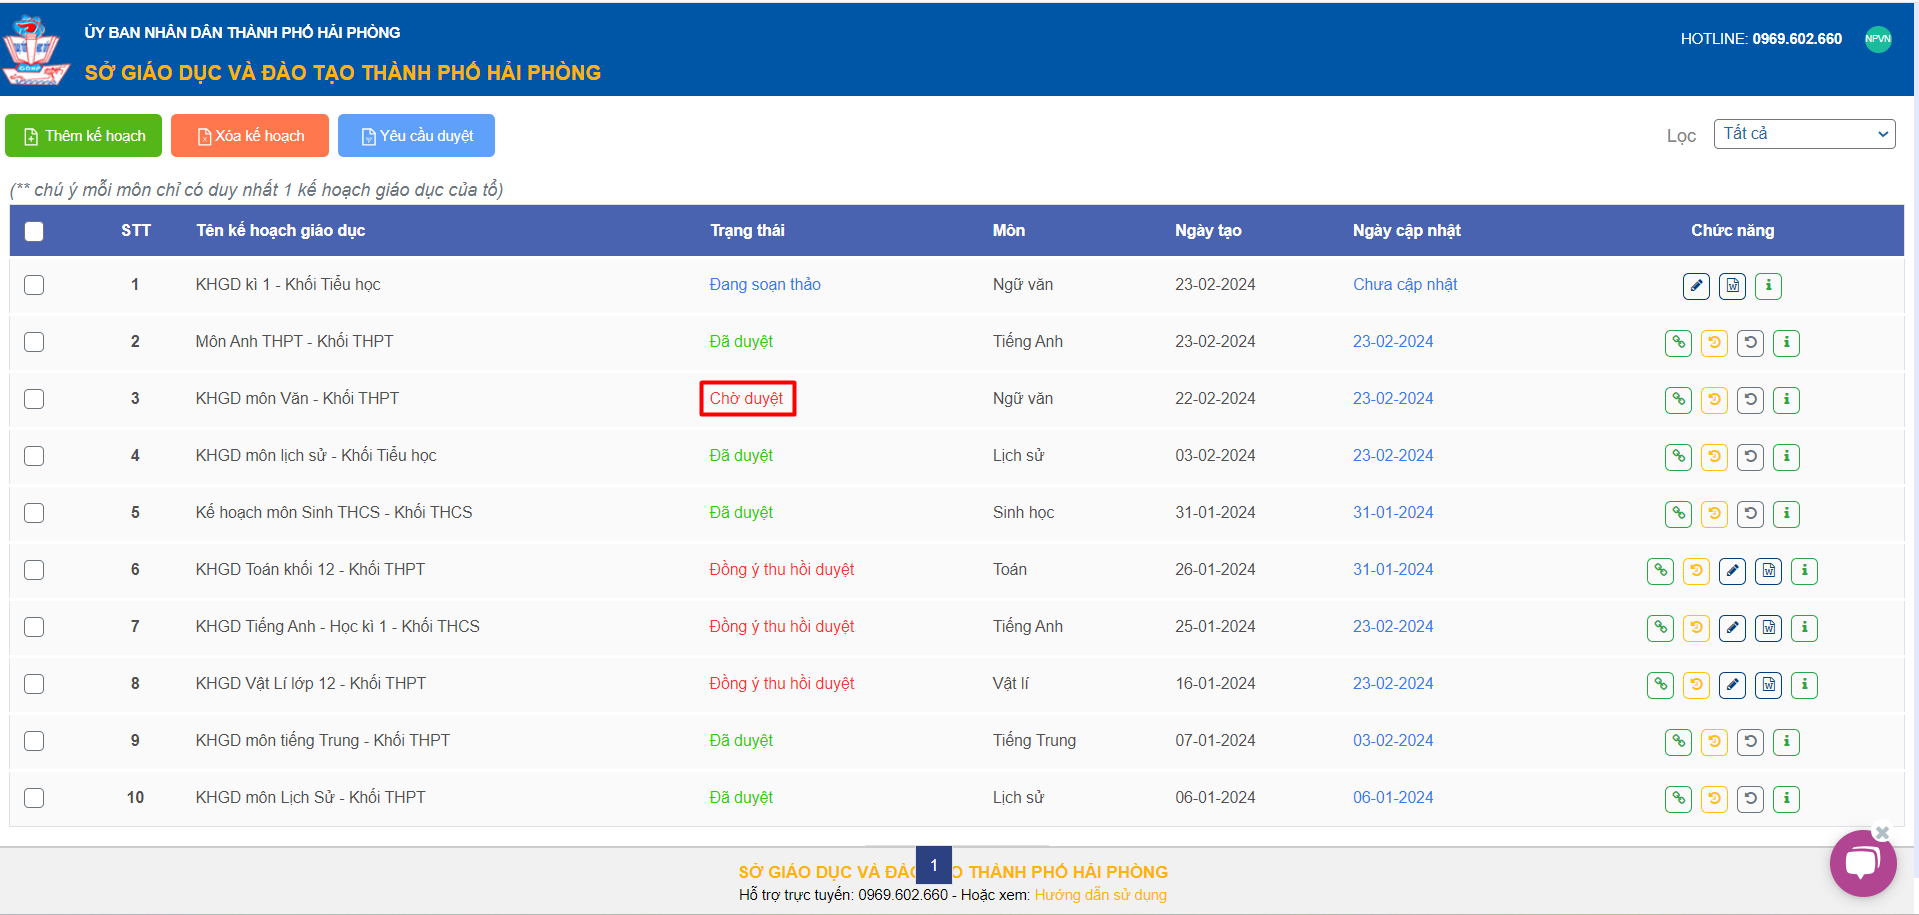Image resolution: width=1919 pixels, height=915 pixels.
Task: Click the green info icon for Môn Anh THPT
Action: click(x=1786, y=343)
